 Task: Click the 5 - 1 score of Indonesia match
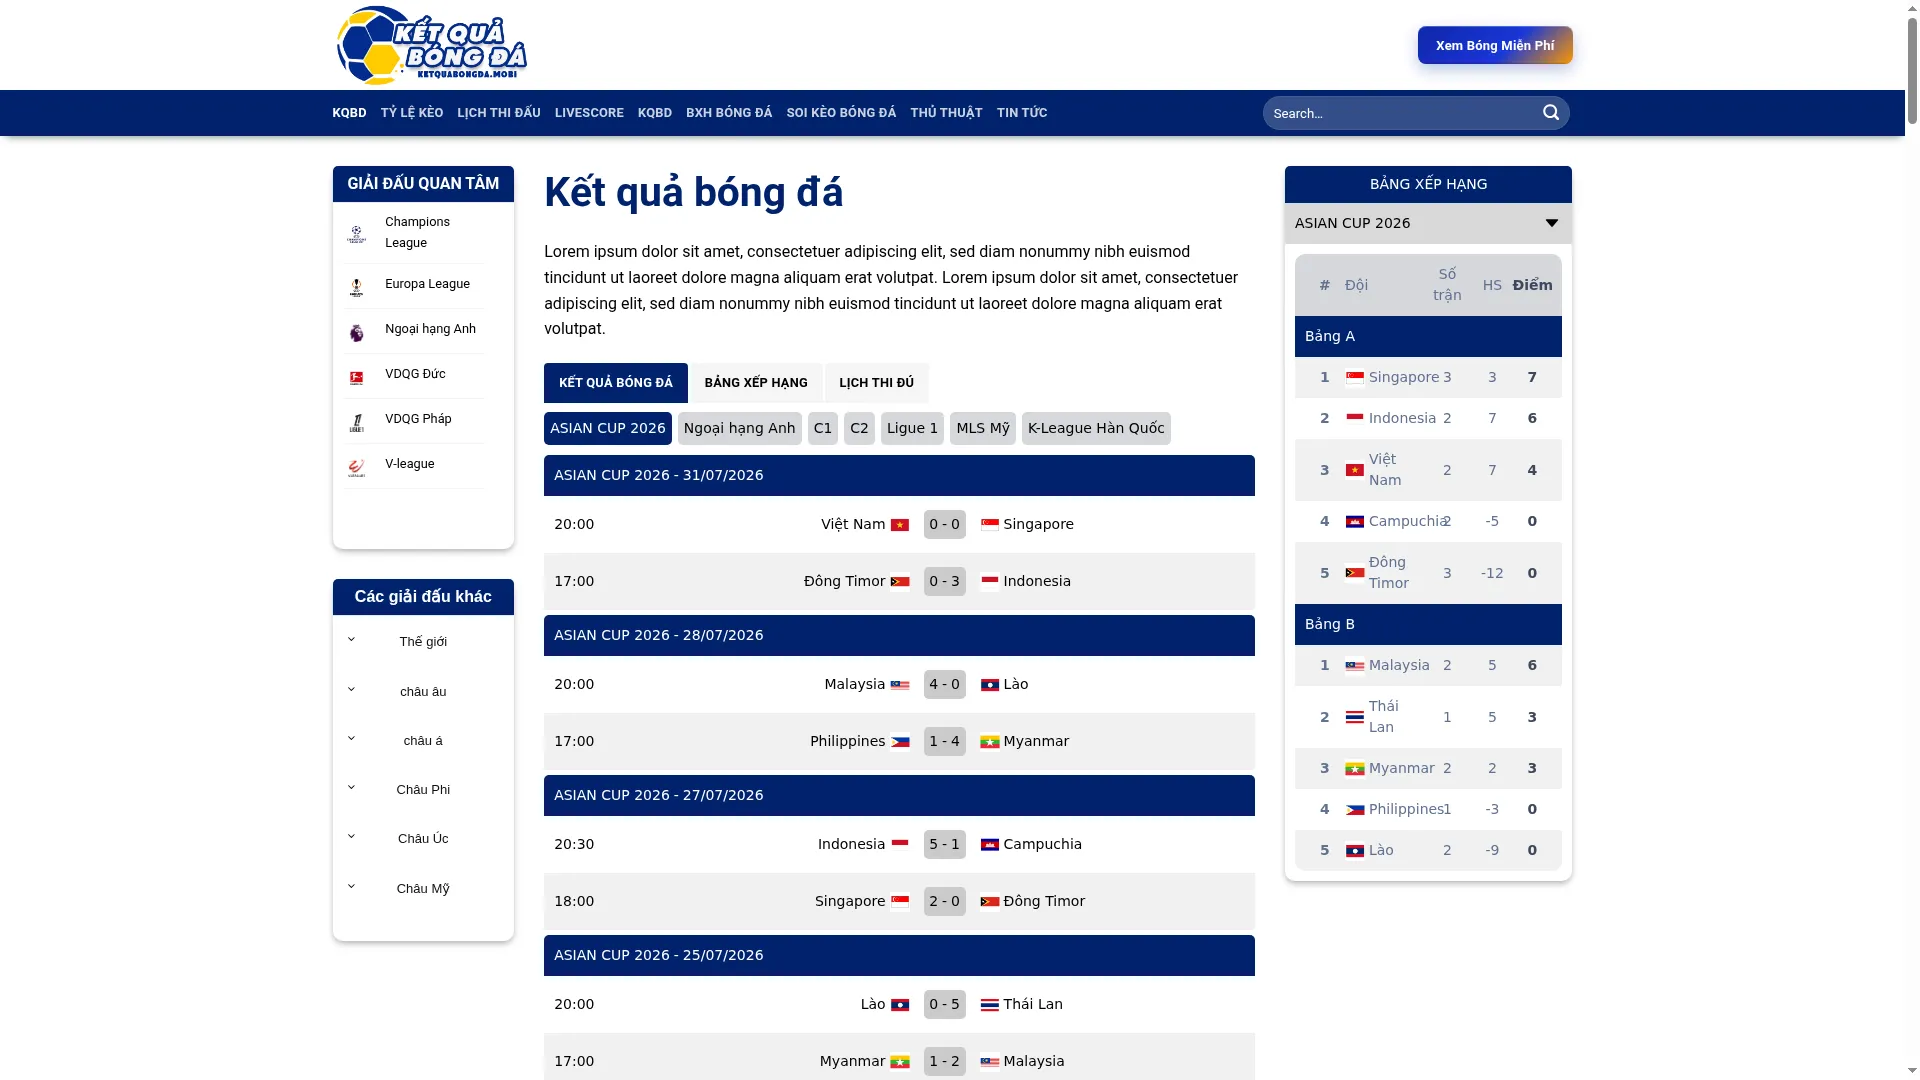[x=945, y=844]
